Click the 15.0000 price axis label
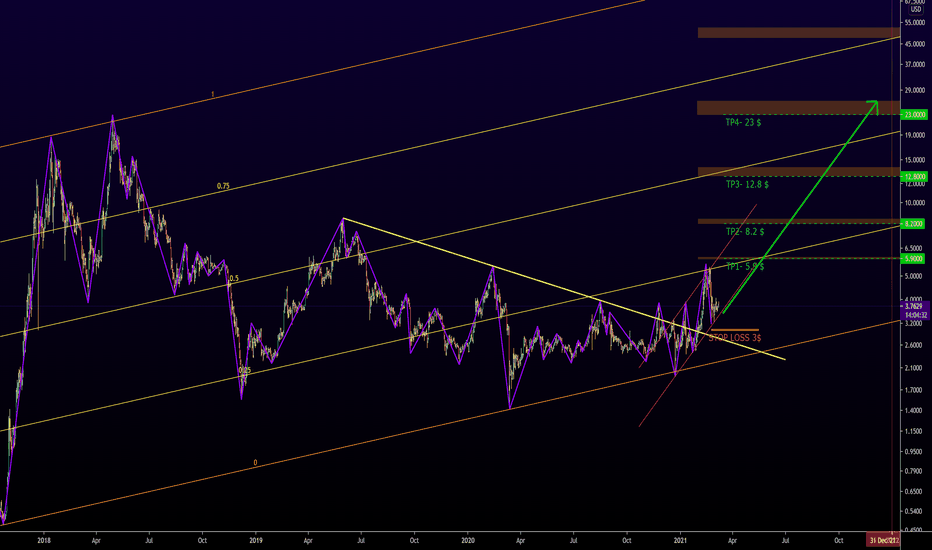 (914, 160)
